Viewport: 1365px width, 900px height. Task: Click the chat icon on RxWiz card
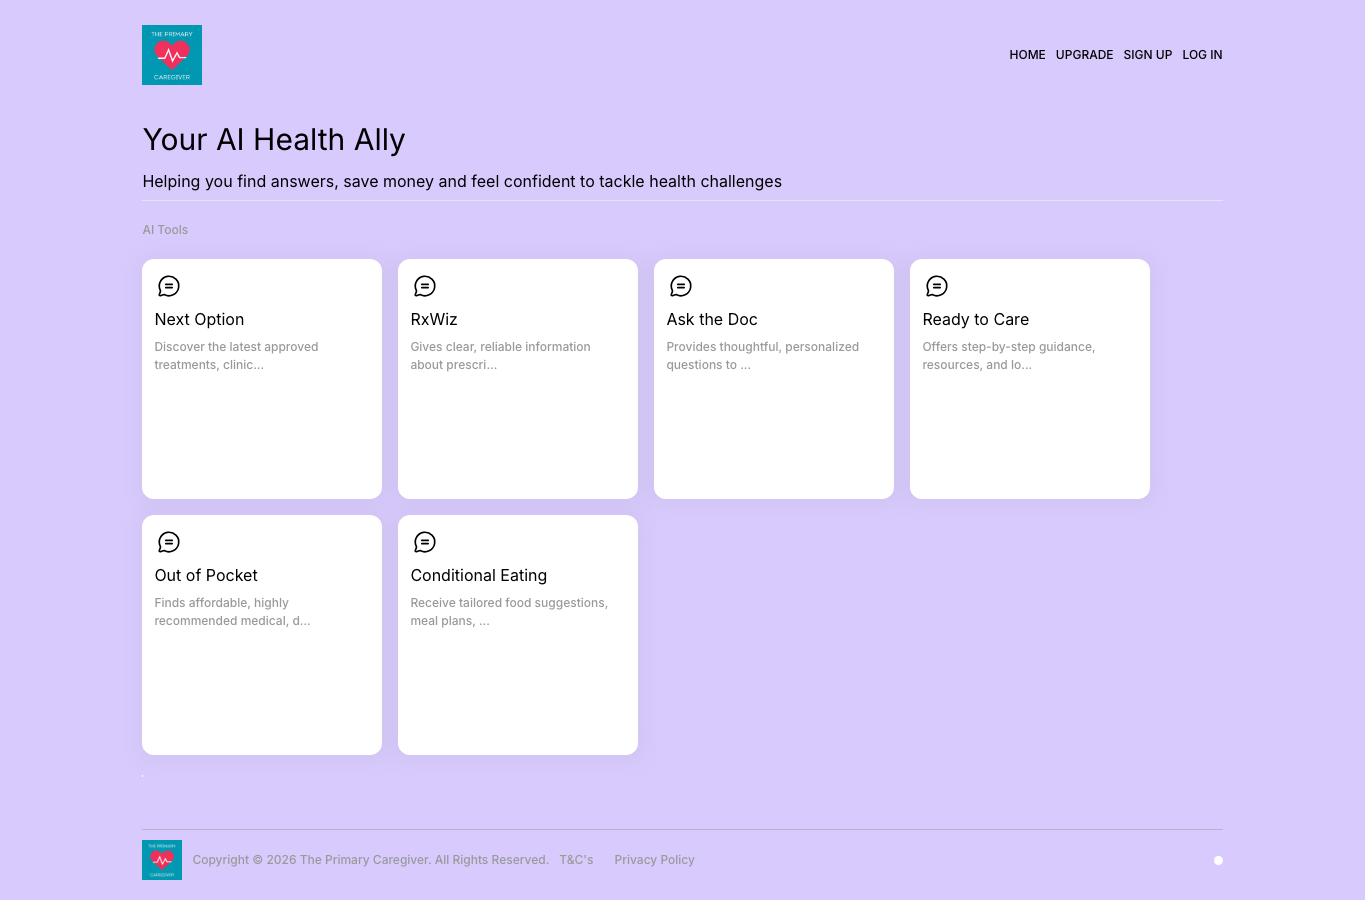tap(425, 286)
